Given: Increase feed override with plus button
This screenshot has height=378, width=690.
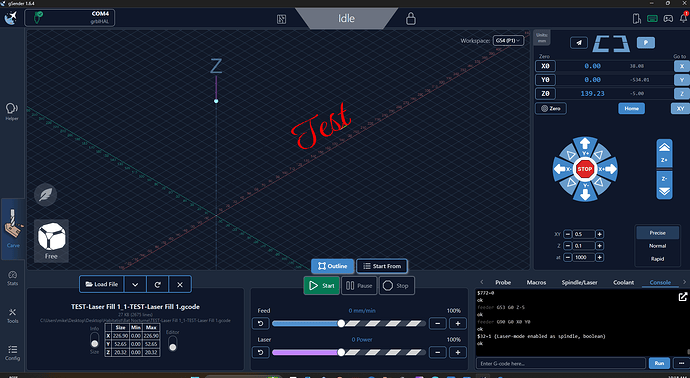Looking at the screenshot, I should [x=458, y=323].
